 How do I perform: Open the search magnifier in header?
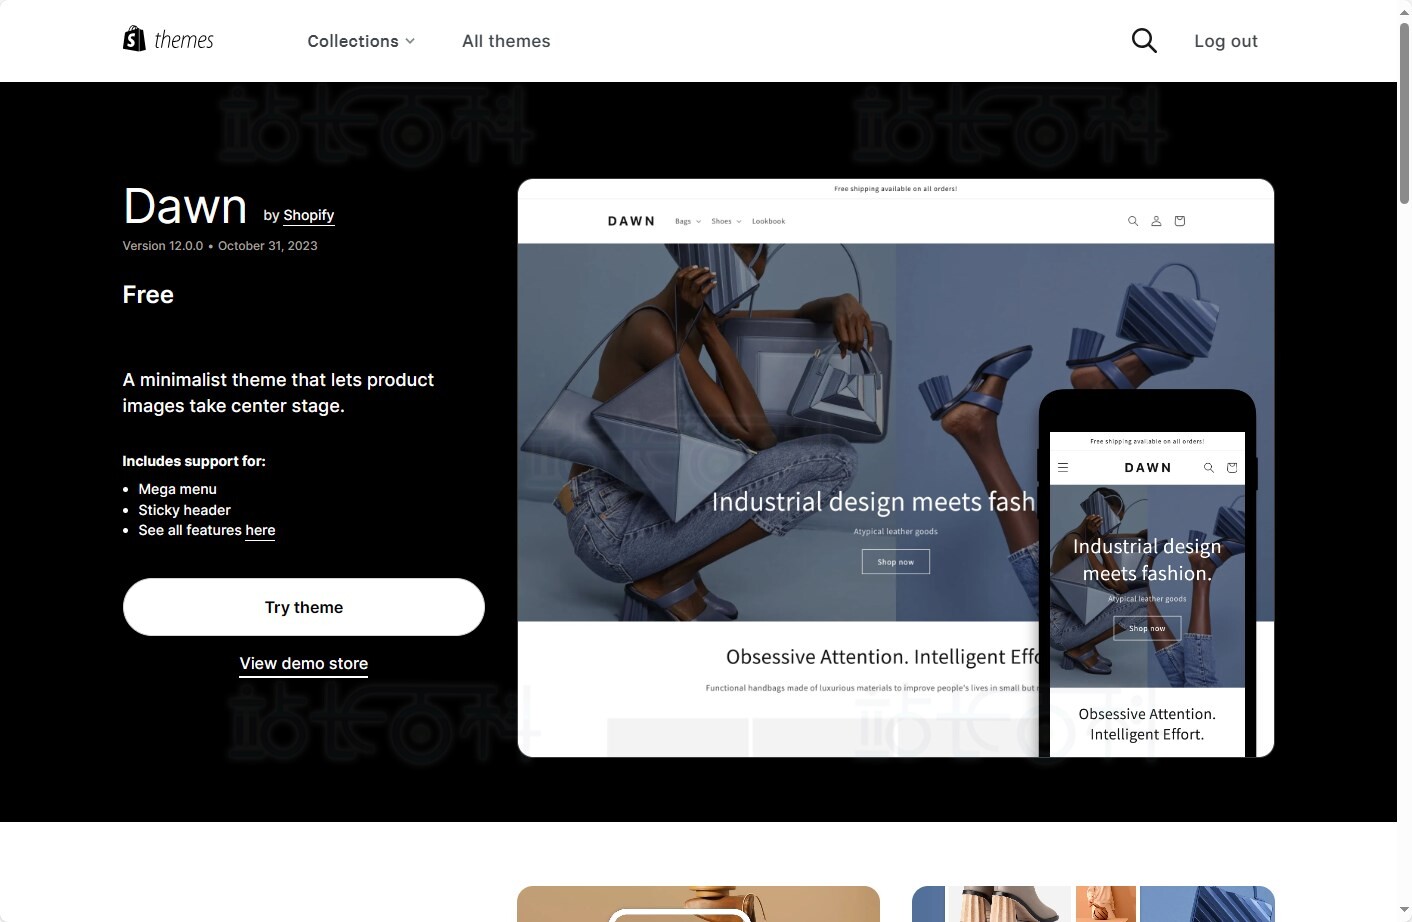coord(1144,40)
